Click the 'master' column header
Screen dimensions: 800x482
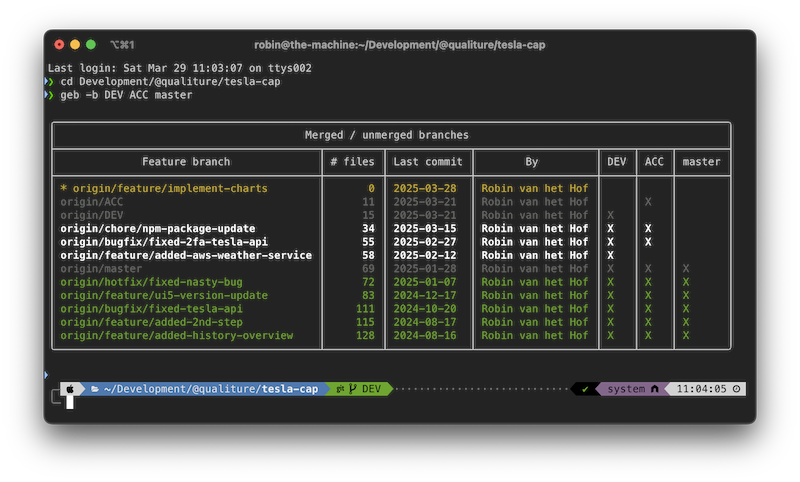tap(702, 162)
